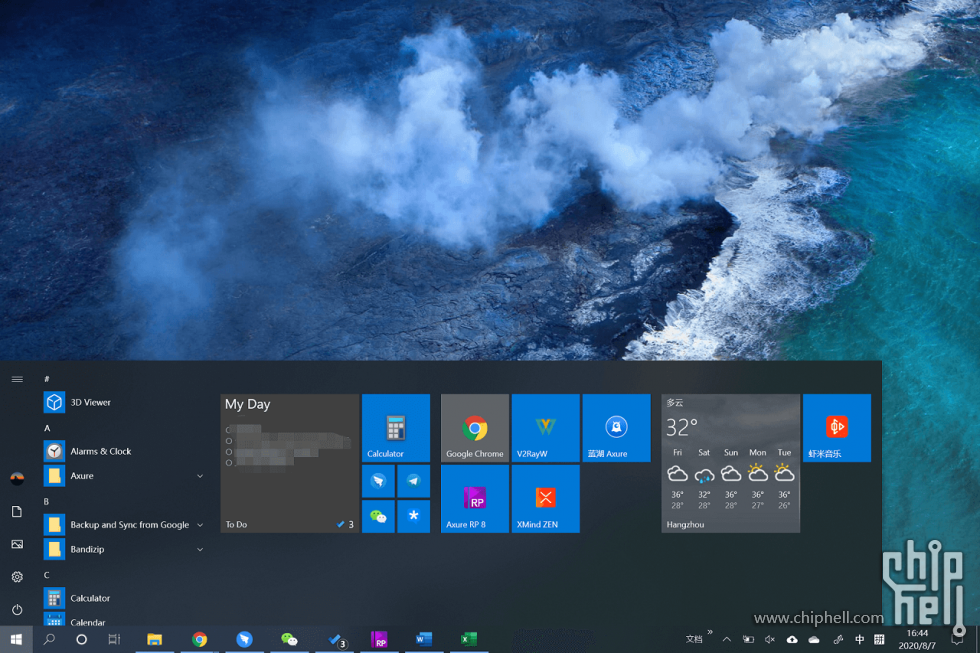The height and width of the screenshot is (653, 980).
Task: Open Alarms & Clock app
Action: [x=124, y=451]
